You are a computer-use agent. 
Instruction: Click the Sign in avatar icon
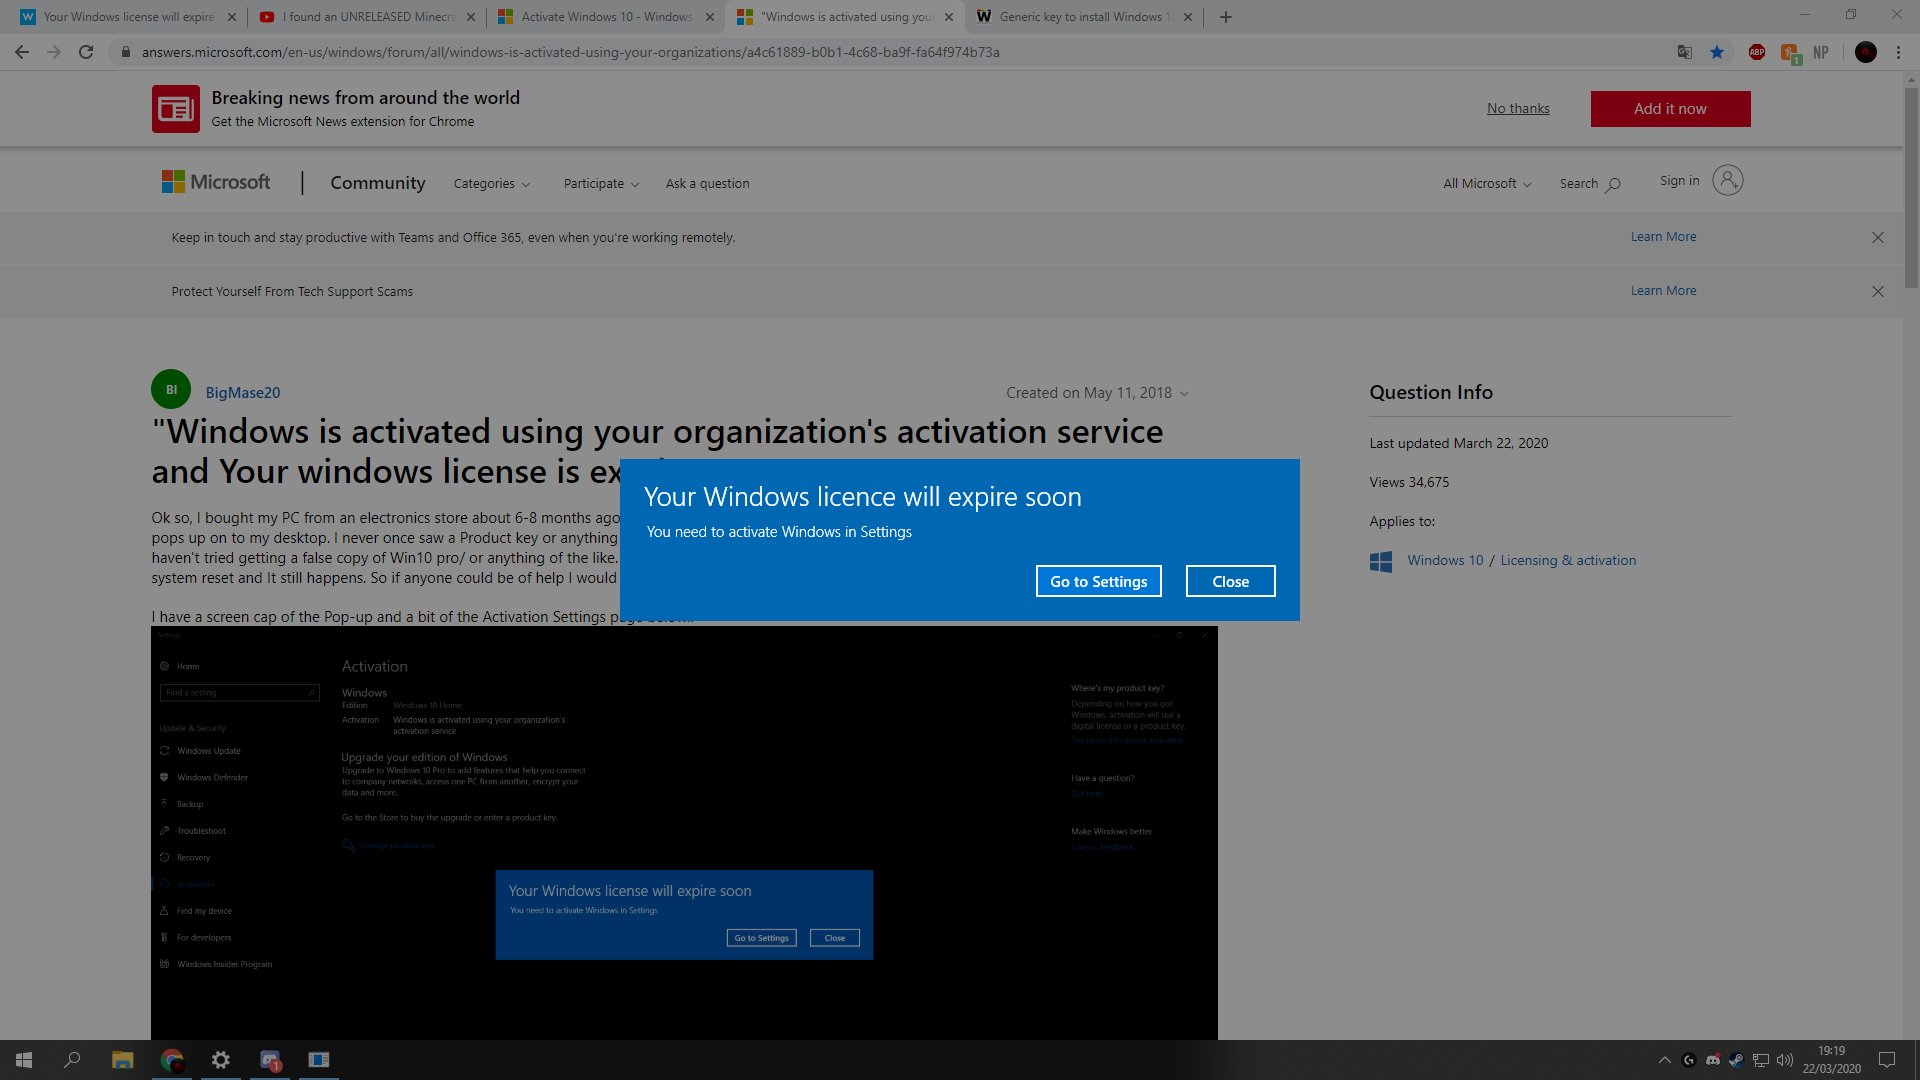[1728, 180]
